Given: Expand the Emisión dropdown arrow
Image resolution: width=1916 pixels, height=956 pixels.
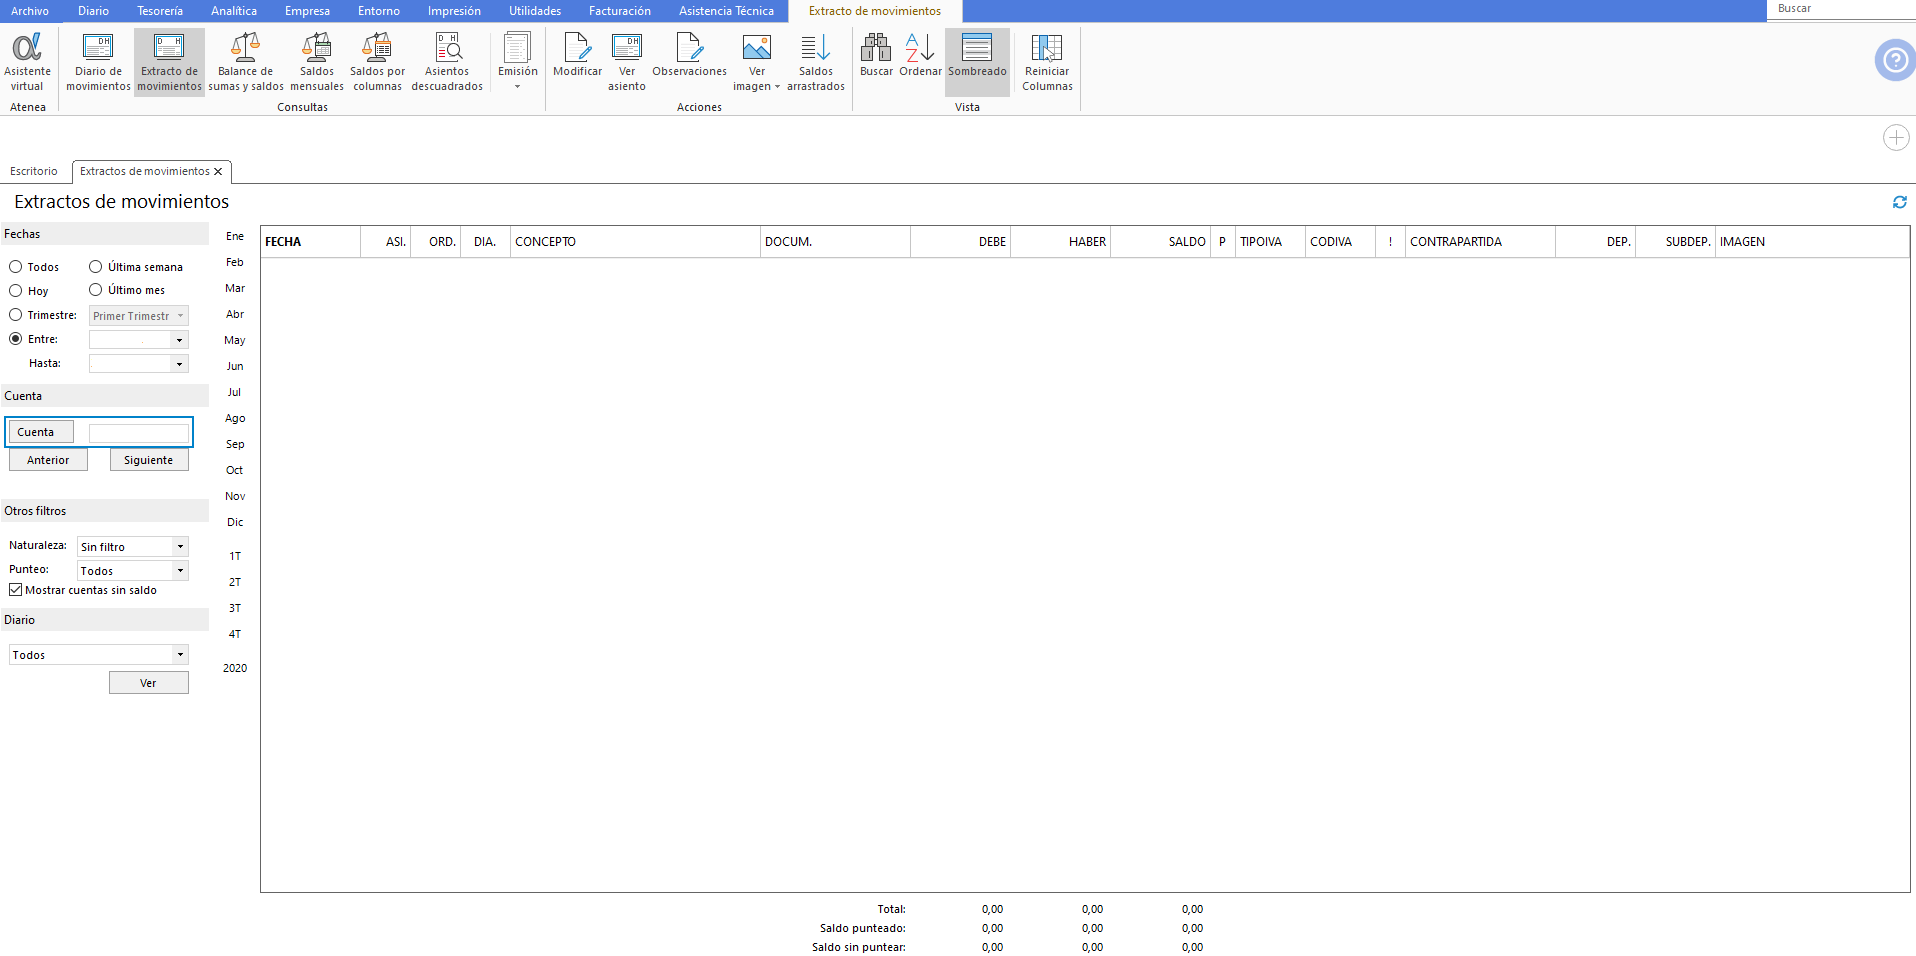Looking at the screenshot, I should point(518,87).
